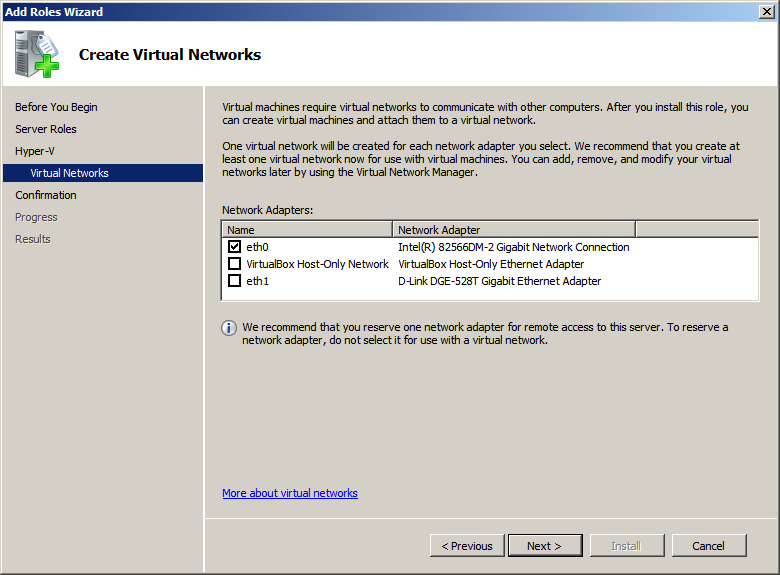Sort by the Name column header

coord(307,229)
